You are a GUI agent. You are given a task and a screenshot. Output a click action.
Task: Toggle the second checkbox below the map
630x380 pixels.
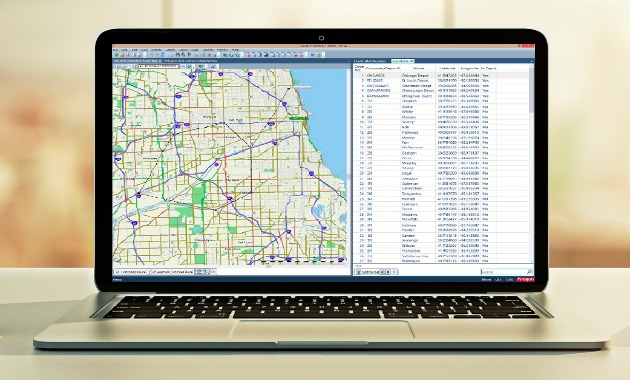point(154,272)
